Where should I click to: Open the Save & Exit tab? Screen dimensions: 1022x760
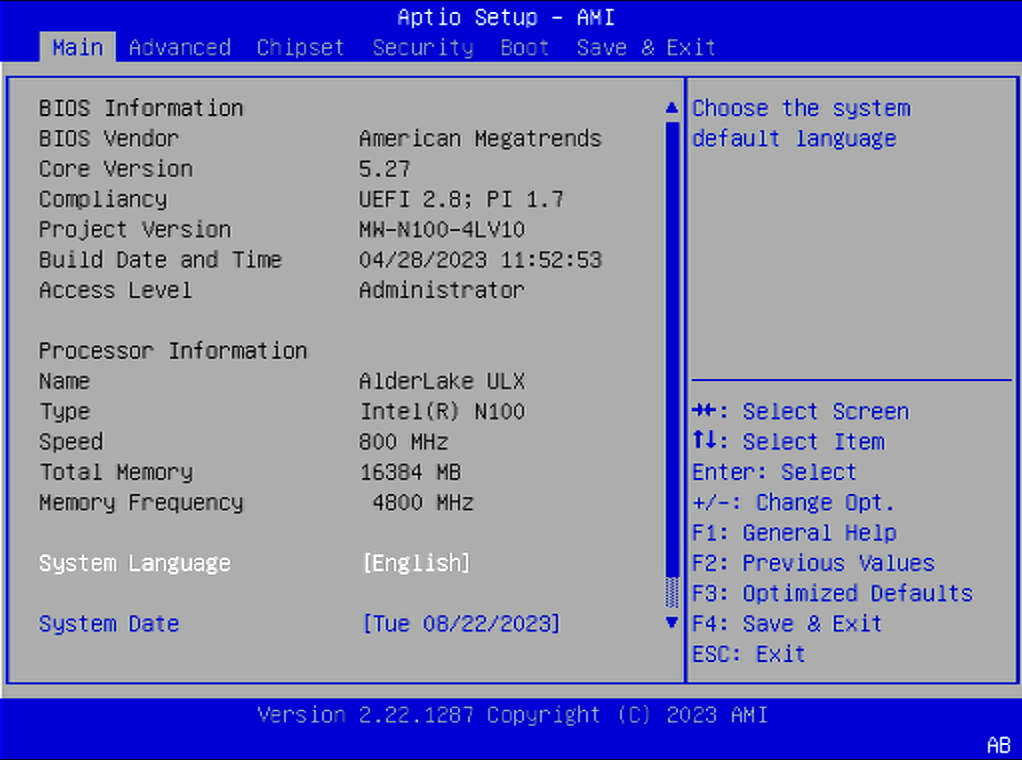pos(646,48)
